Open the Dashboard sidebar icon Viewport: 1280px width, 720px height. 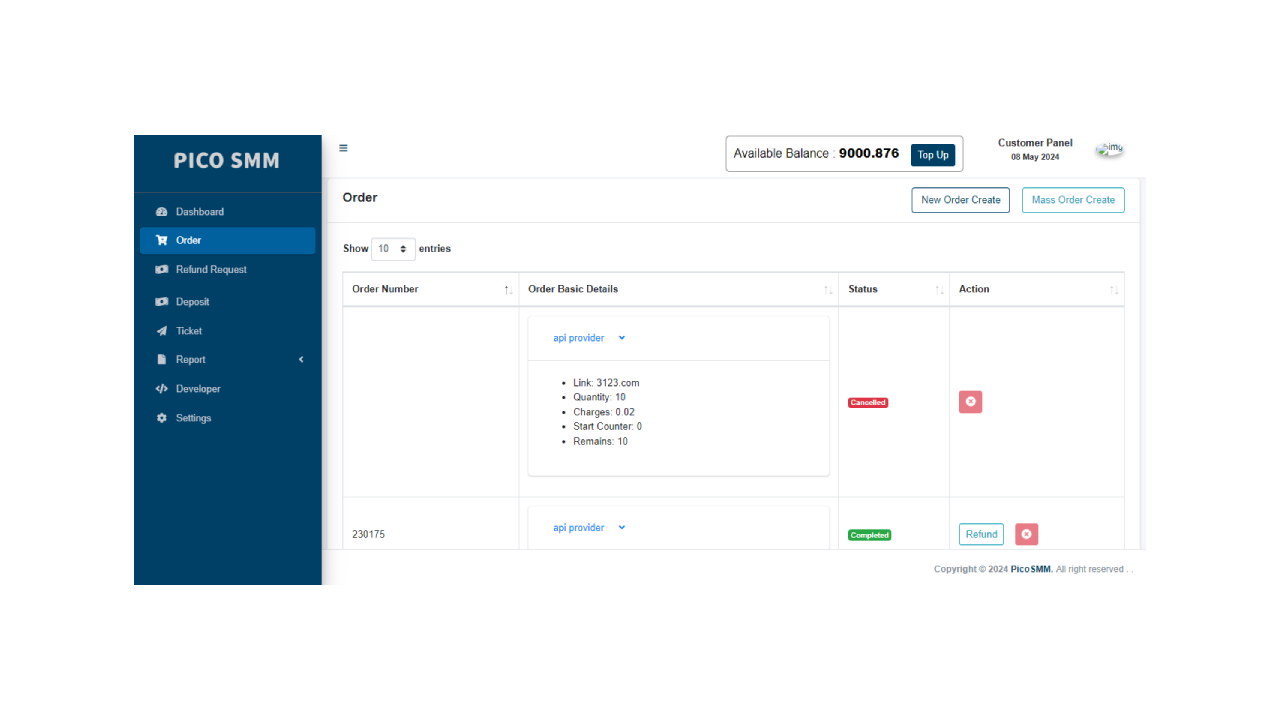pyautogui.click(x=162, y=211)
